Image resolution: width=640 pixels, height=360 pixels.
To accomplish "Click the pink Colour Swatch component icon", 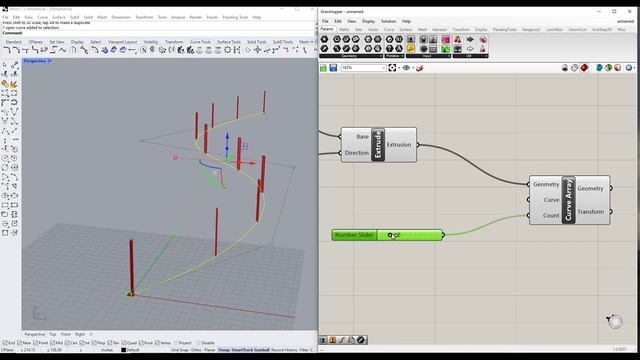I will coord(445,39).
